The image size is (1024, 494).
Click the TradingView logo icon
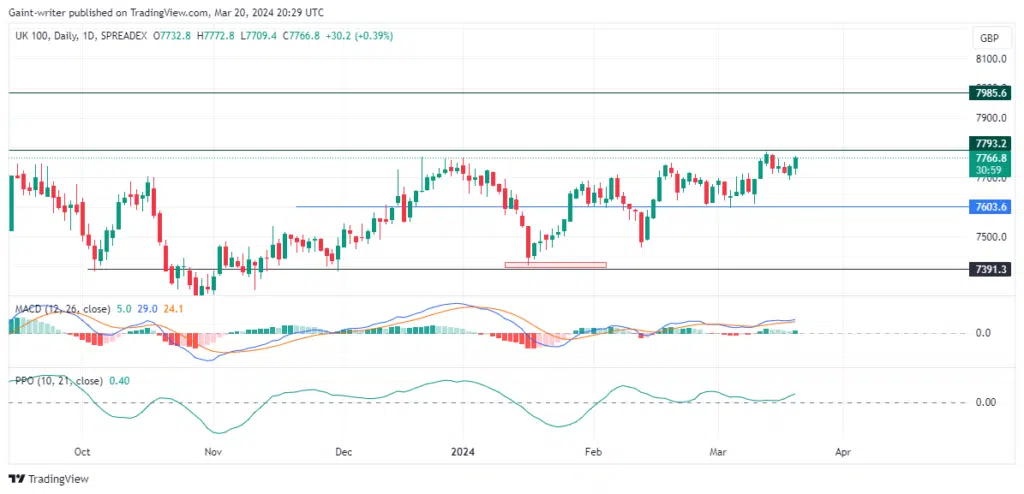pyautogui.click(x=17, y=478)
